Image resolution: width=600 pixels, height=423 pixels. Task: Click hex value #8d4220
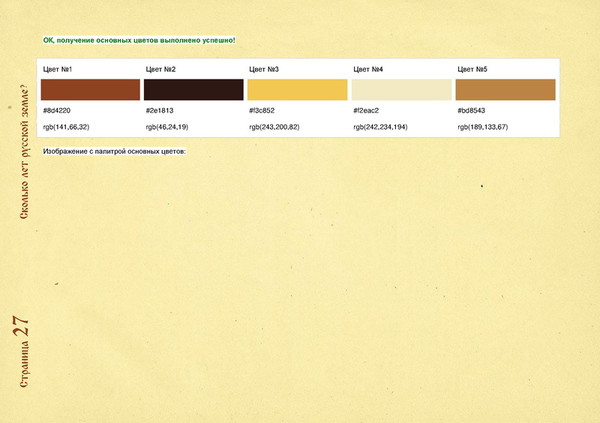coord(57,111)
